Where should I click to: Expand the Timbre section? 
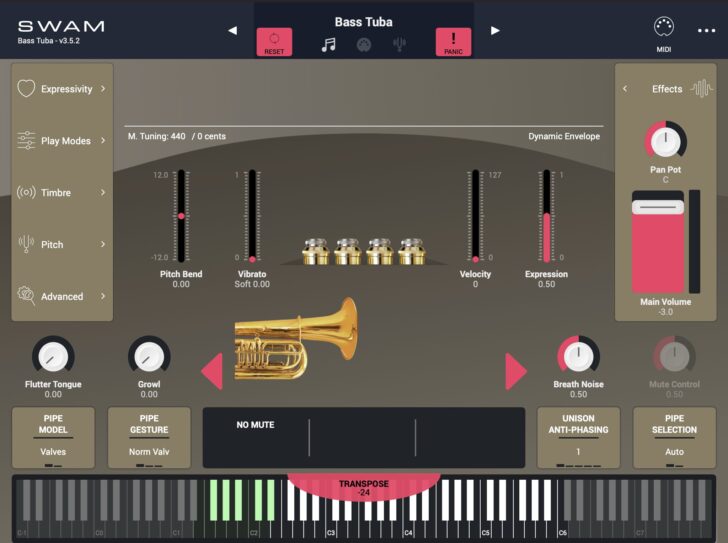coord(62,193)
